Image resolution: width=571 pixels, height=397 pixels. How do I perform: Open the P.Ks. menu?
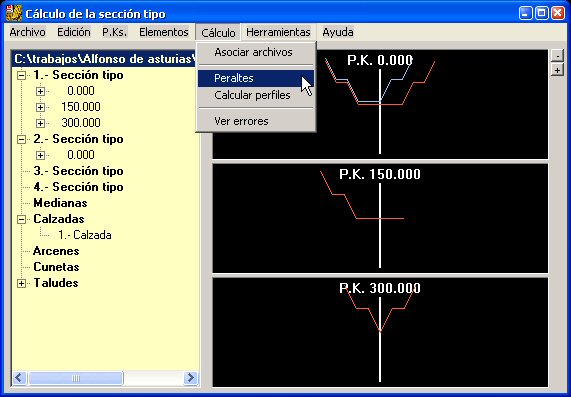coord(114,32)
